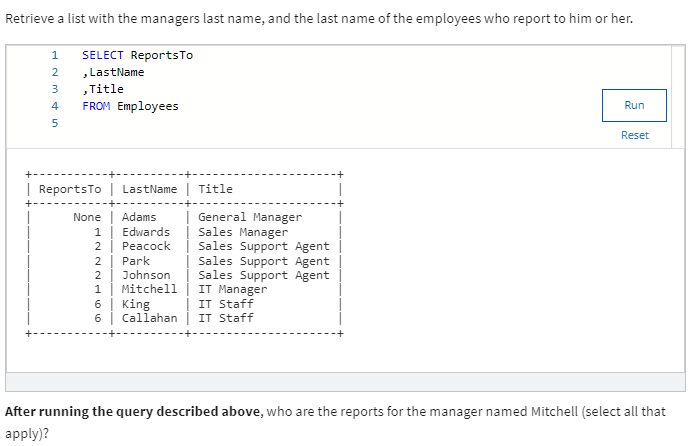This screenshot has height=446, width=688.
Task: Click the Peacock last name in results
Action: [146, 246]
